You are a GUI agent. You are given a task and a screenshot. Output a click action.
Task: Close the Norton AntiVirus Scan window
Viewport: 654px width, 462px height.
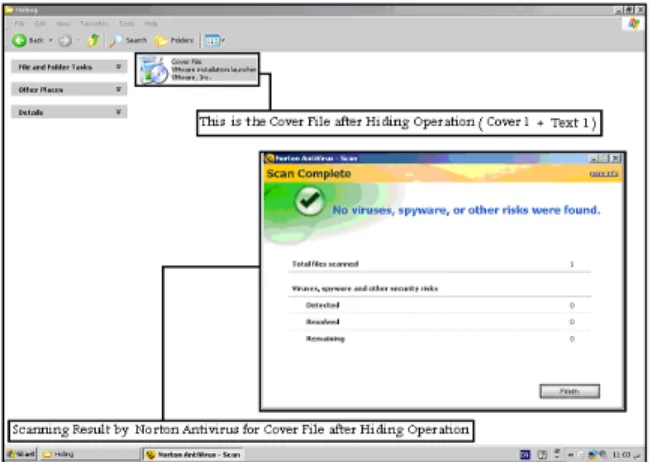(x=616, y=158)
